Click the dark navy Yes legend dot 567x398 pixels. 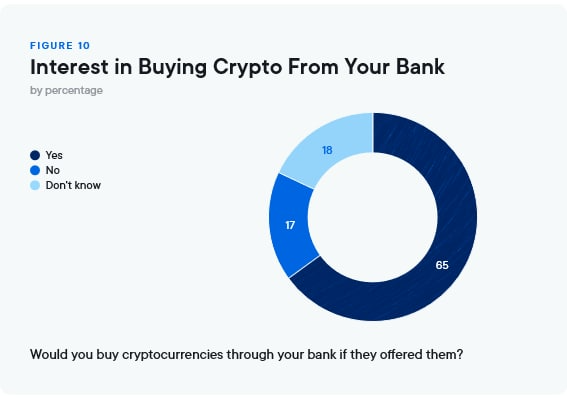pyautogui.click(x=35, y=155)
